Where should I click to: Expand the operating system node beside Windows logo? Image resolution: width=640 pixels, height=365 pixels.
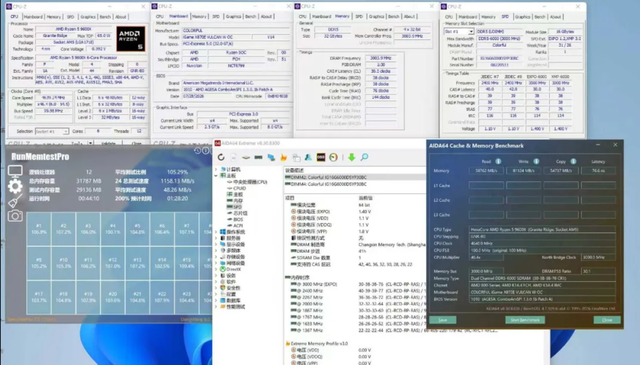click(216, 232)
